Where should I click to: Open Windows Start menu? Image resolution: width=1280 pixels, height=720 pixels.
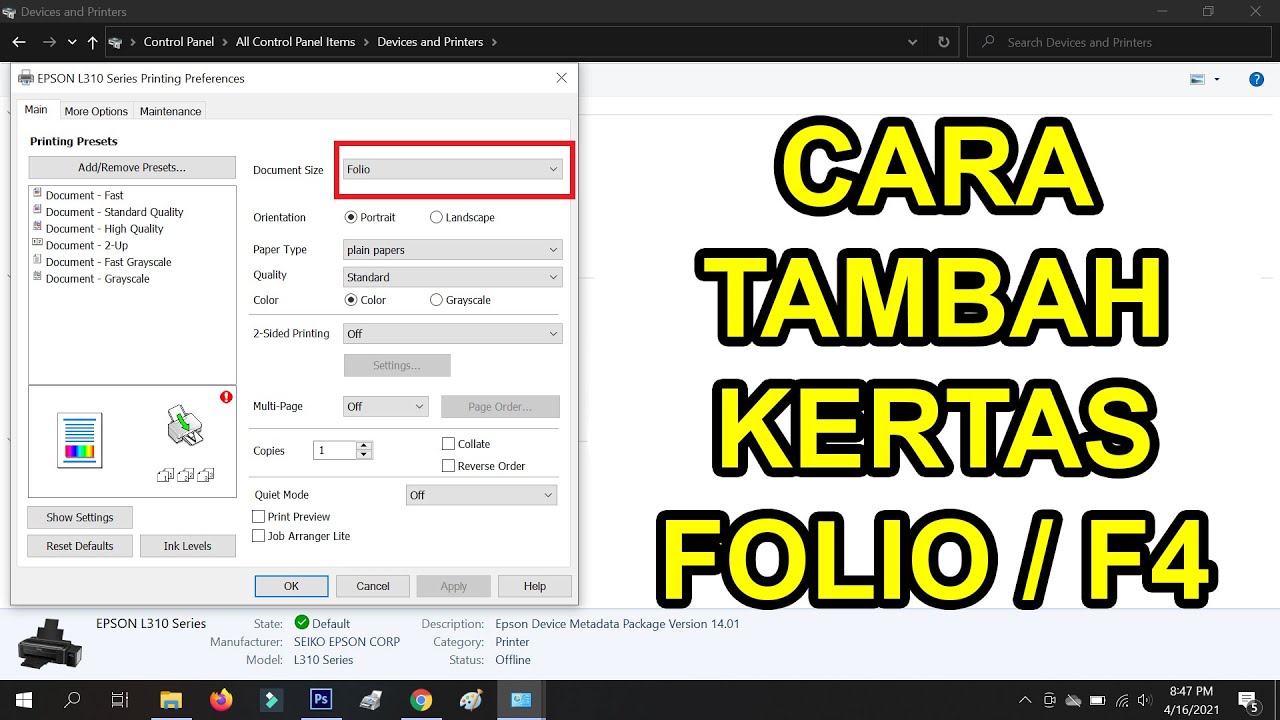point(22,700)
